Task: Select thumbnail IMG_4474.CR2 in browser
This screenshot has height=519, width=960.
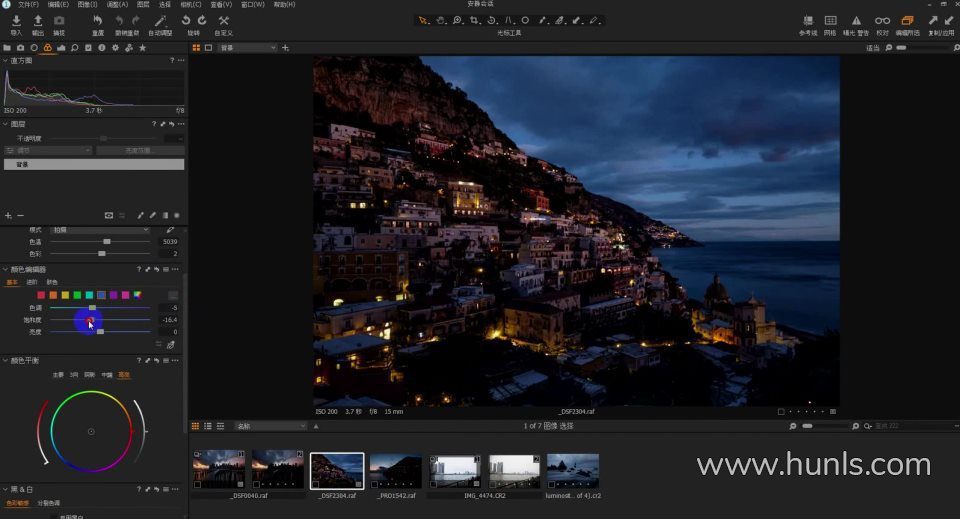Action: (454, 470)
